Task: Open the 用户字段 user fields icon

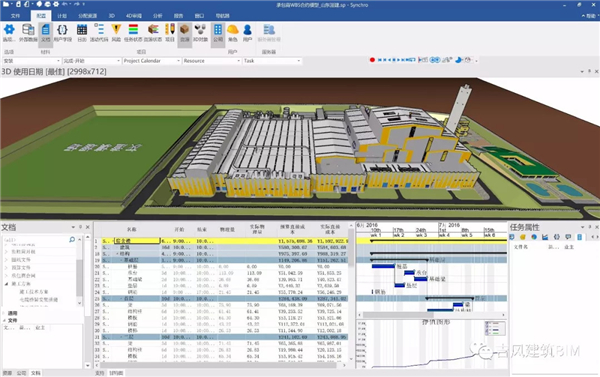Action: coord(62,33)
